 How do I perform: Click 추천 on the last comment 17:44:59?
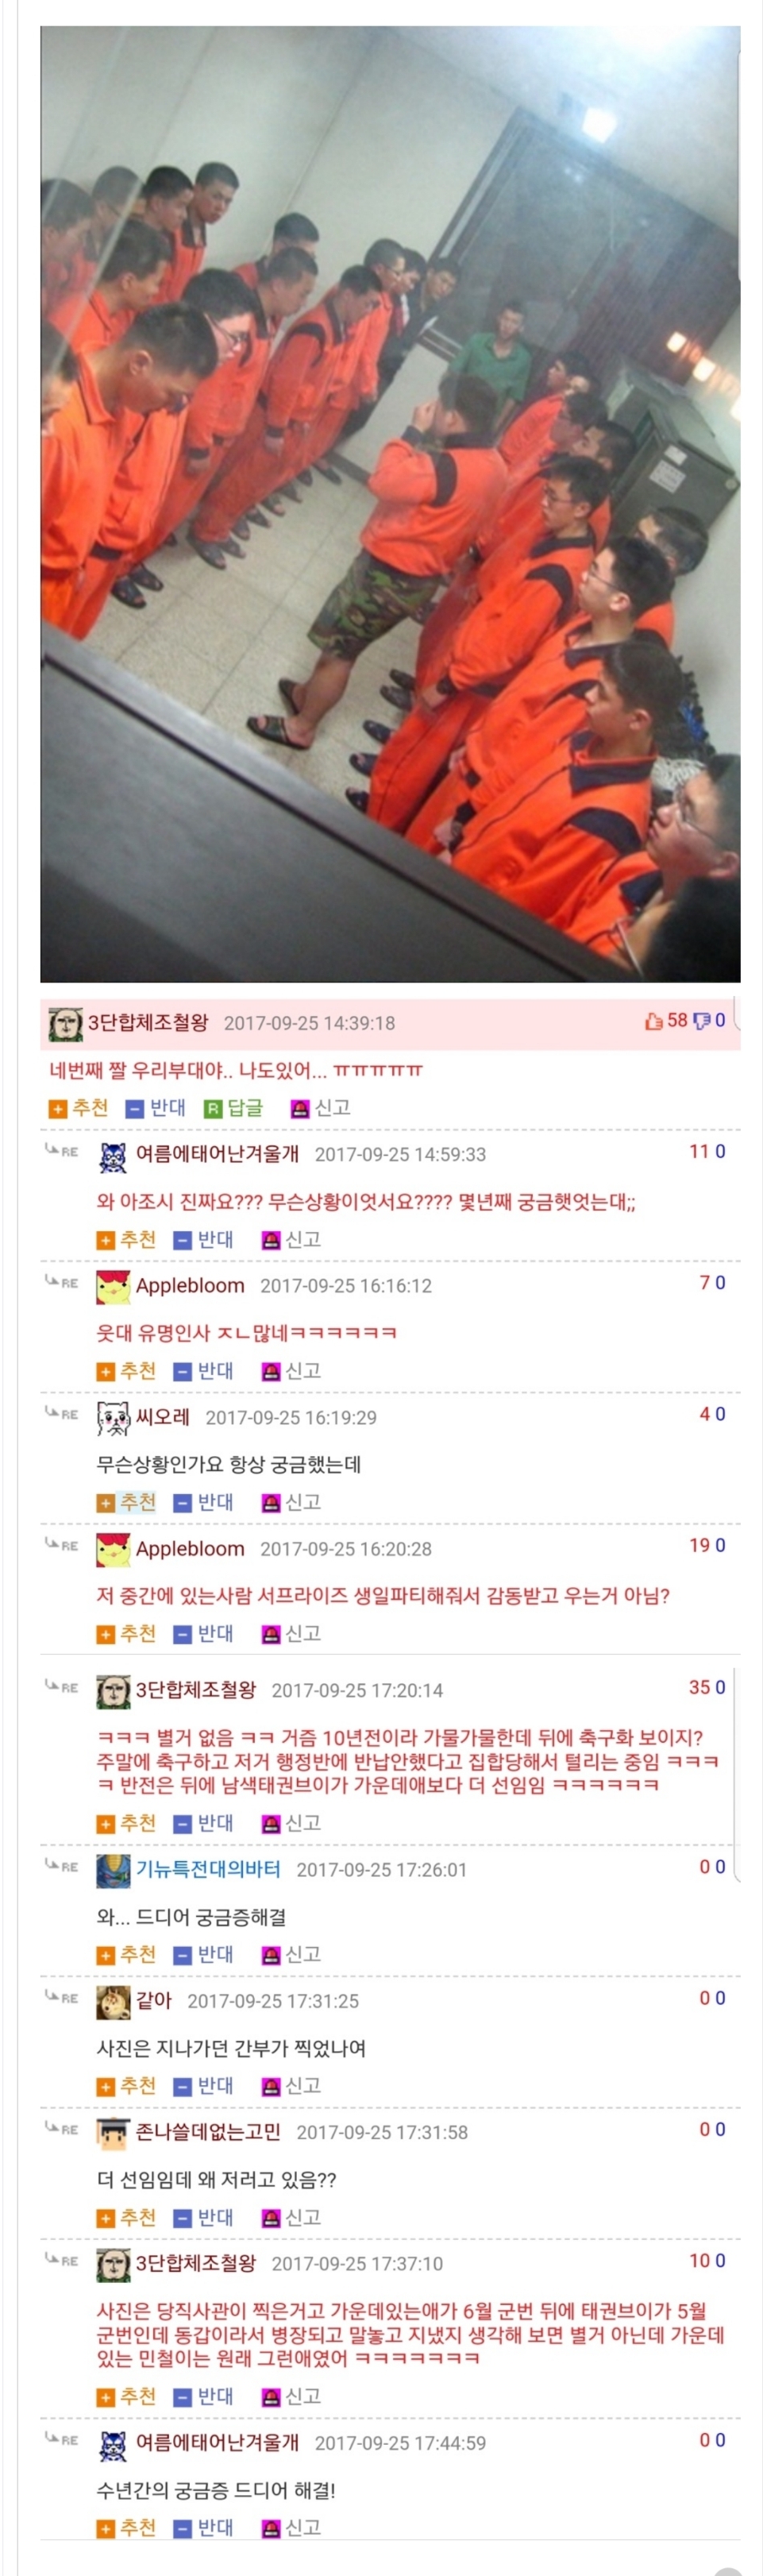point(126,2527)
